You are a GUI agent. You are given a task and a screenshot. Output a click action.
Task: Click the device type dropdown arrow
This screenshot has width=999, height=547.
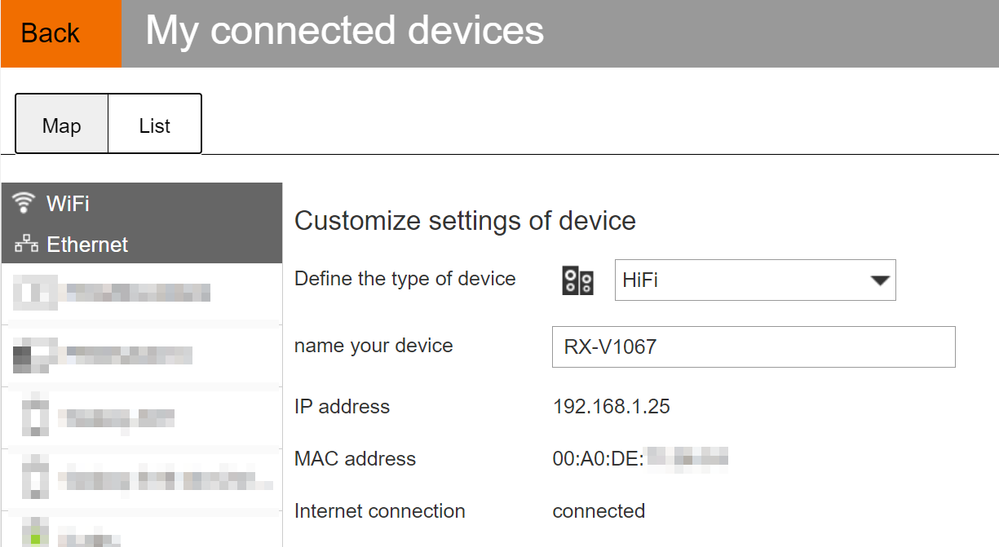coord(879,281)
